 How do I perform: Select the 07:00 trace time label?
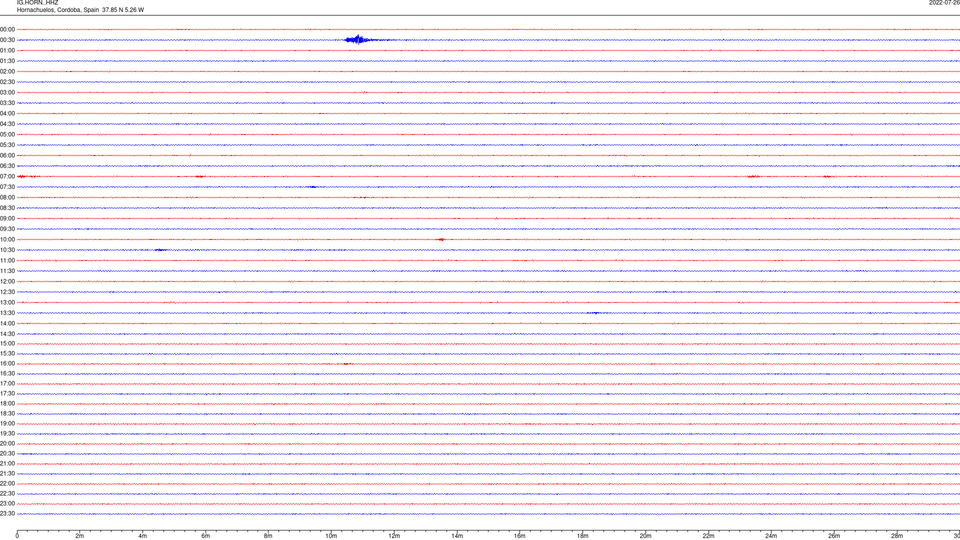7,176
